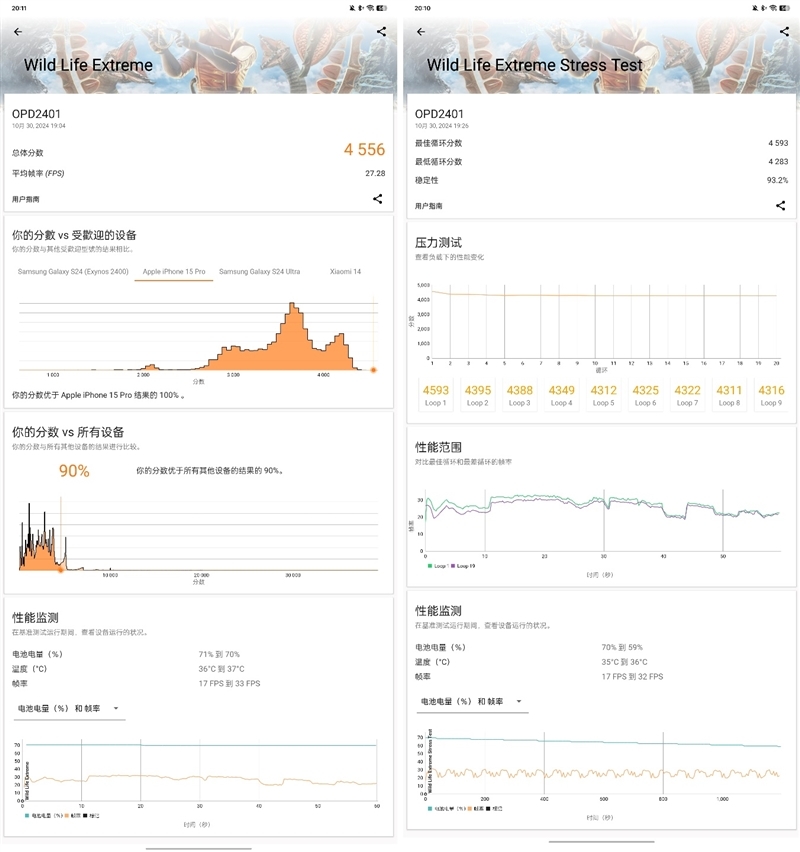800x852 pixels.
Task: Click the back arrow on Wild Life Extreme screen
Action: click(x=17, y=32)
